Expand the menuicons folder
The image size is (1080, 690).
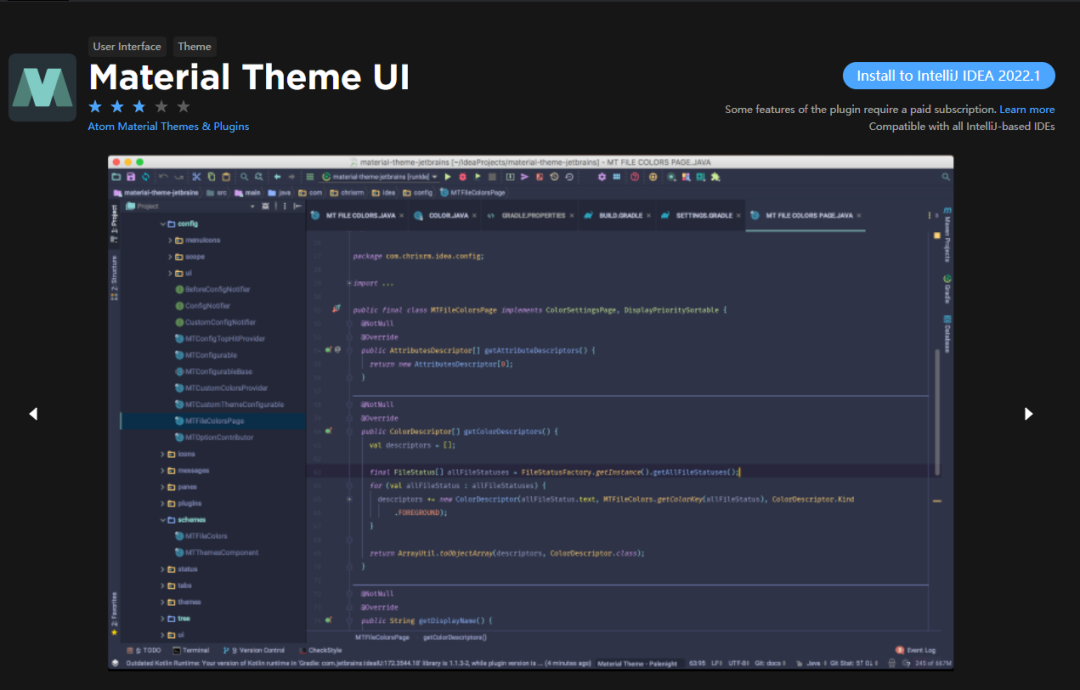170,240
